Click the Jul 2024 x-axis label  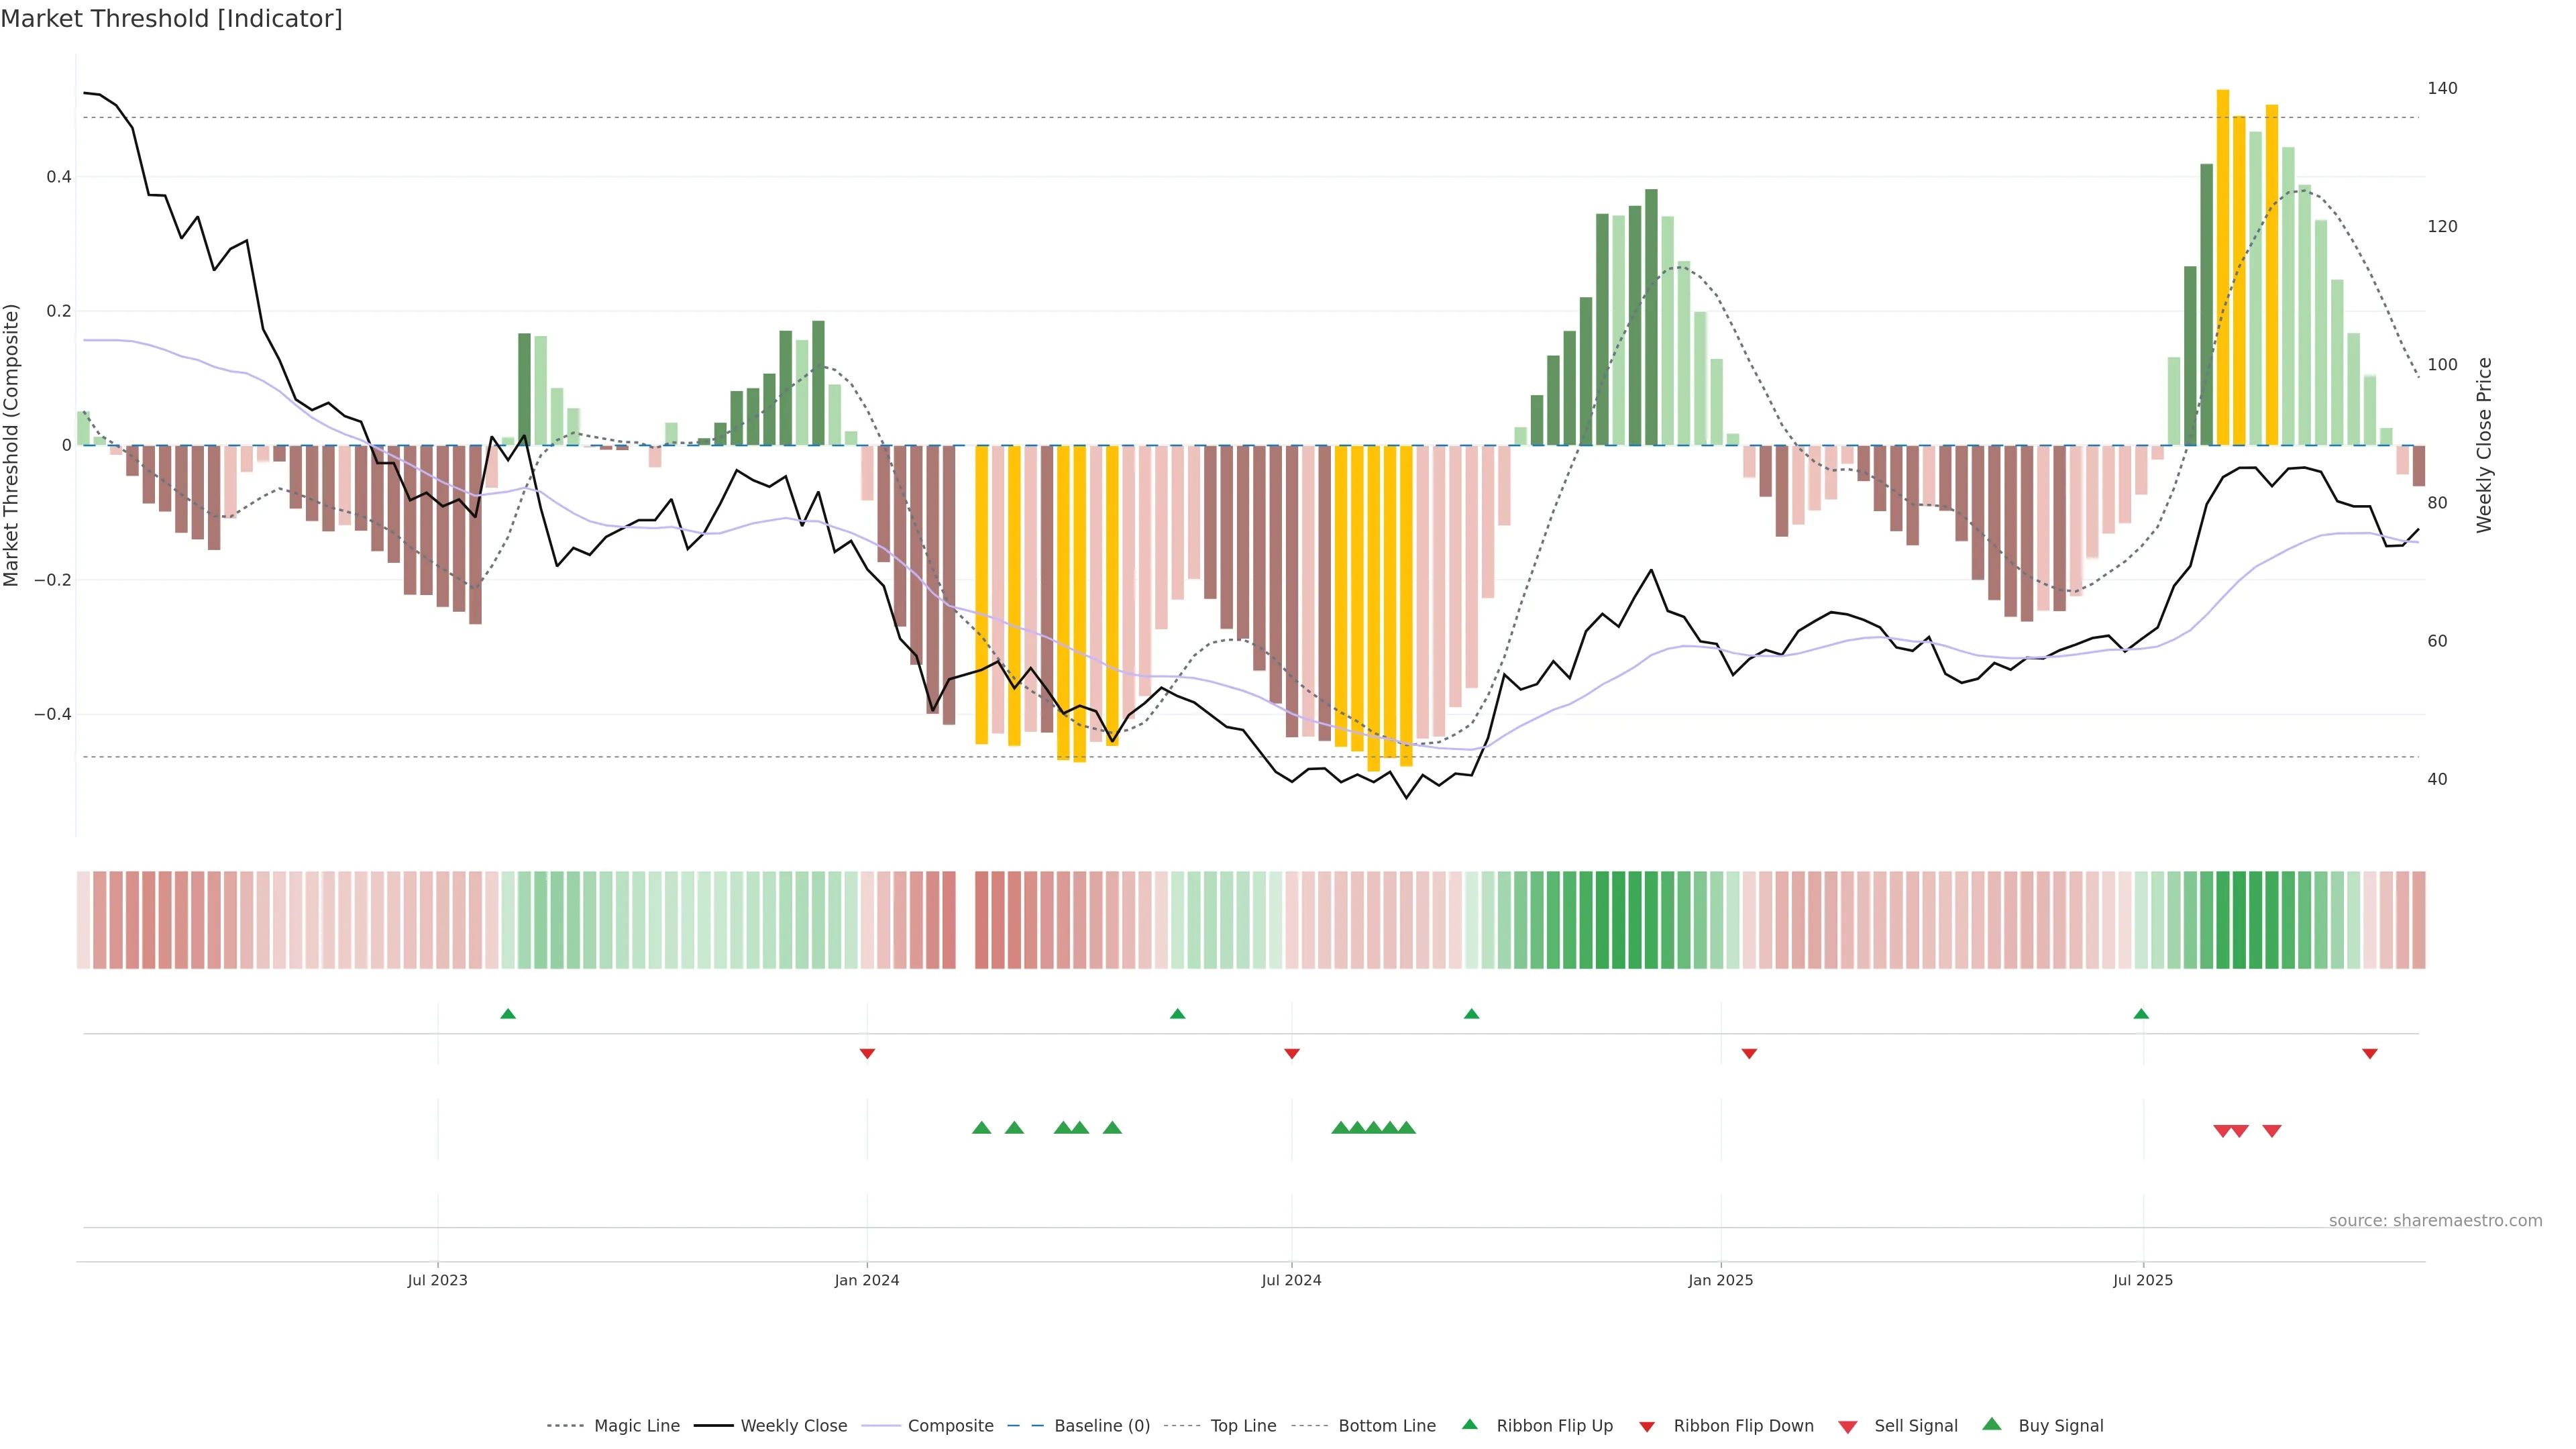click(x=1290, y=1280)
